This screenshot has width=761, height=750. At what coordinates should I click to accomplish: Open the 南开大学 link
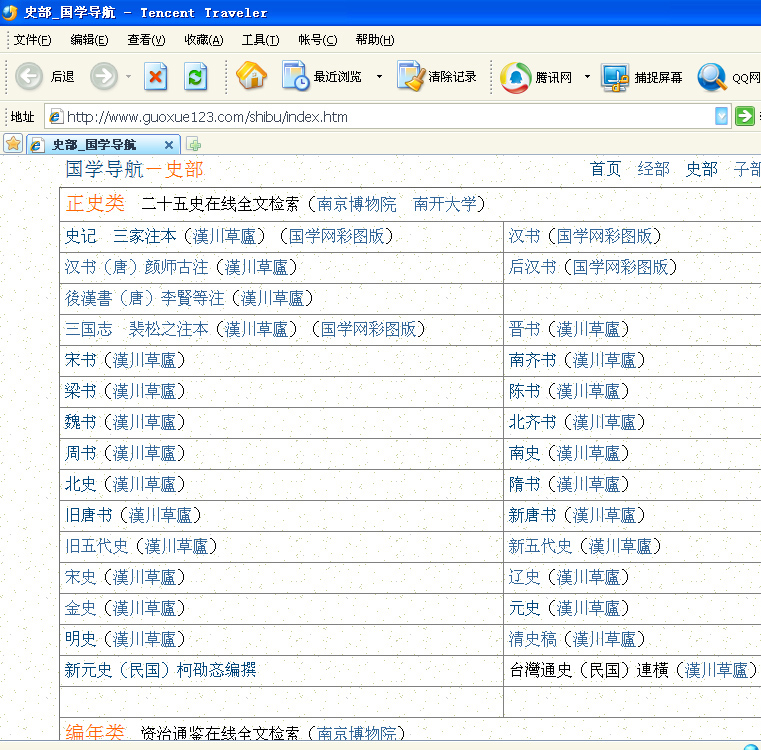[x=445, y=204]
